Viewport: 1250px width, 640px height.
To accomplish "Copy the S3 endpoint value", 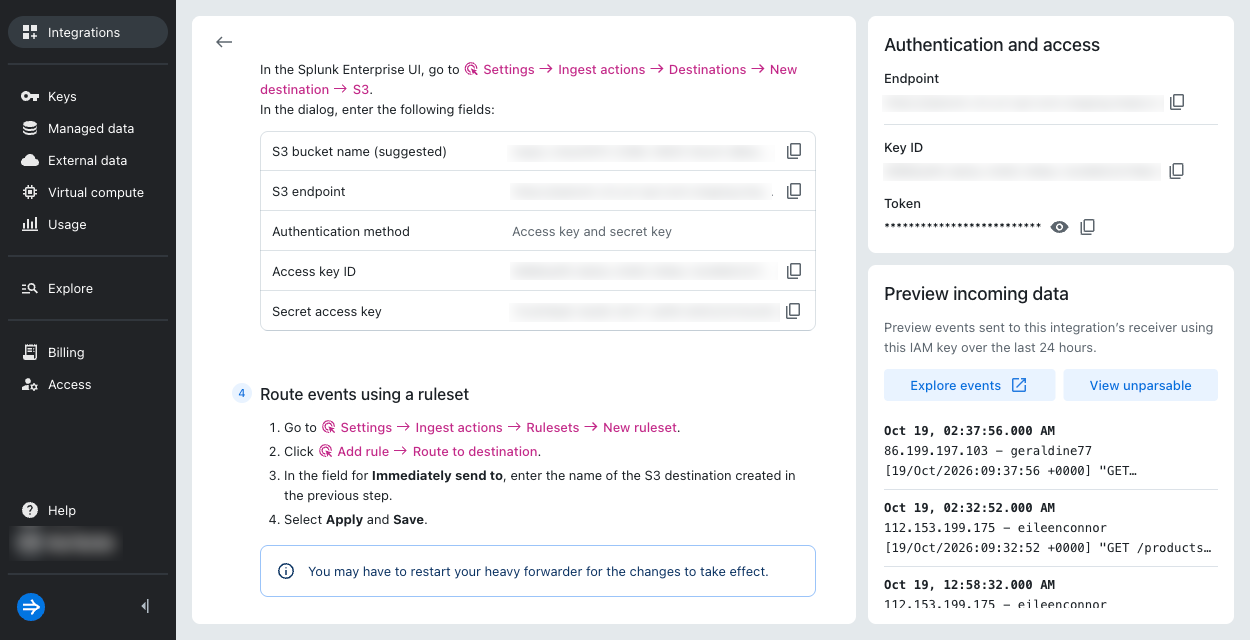I will click(794, 191).
